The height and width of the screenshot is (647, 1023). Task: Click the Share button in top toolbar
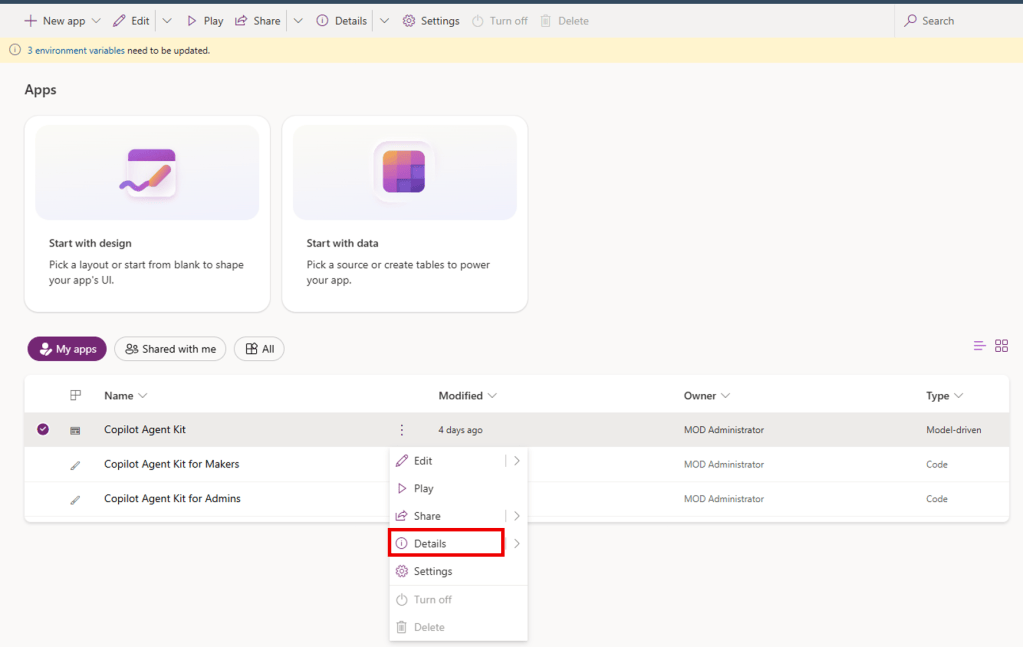click(258, 21)
